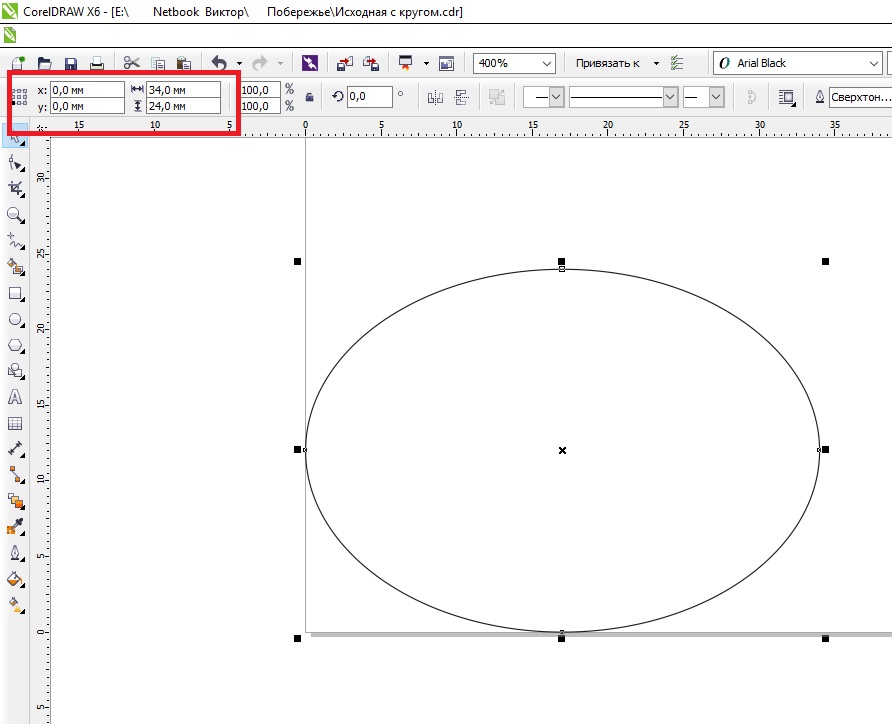Select the Ellipse tool in toolbox
Image resolution: width=892 pixels, height=724 pixels.
click(16, 320)
